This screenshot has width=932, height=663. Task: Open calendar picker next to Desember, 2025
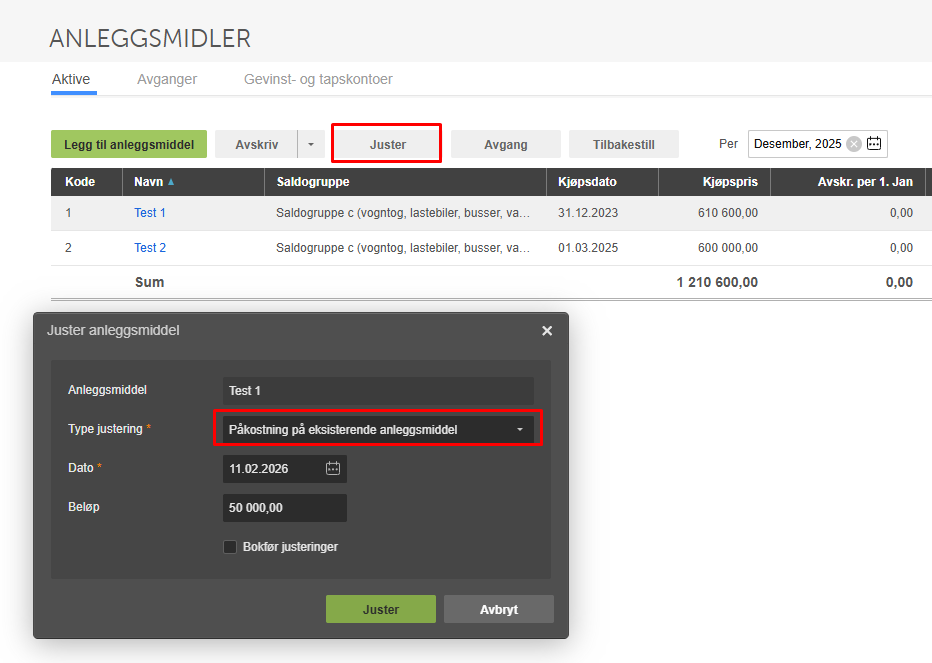(874, 143)
